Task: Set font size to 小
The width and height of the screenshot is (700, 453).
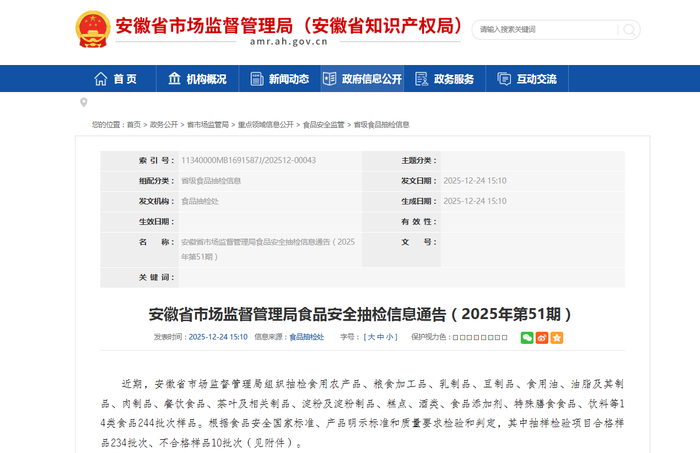Action: click(x=389, y=337)
